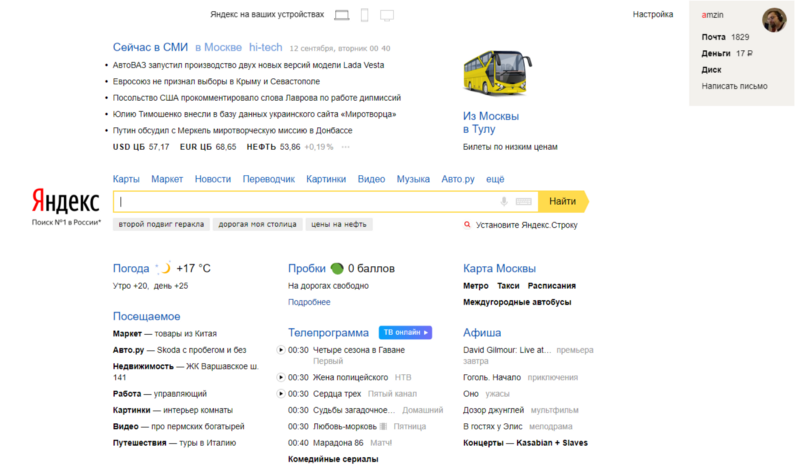This screenshot has height=467, width=800.
Task: Click the Подробнее traffic link
Action: 309,302
